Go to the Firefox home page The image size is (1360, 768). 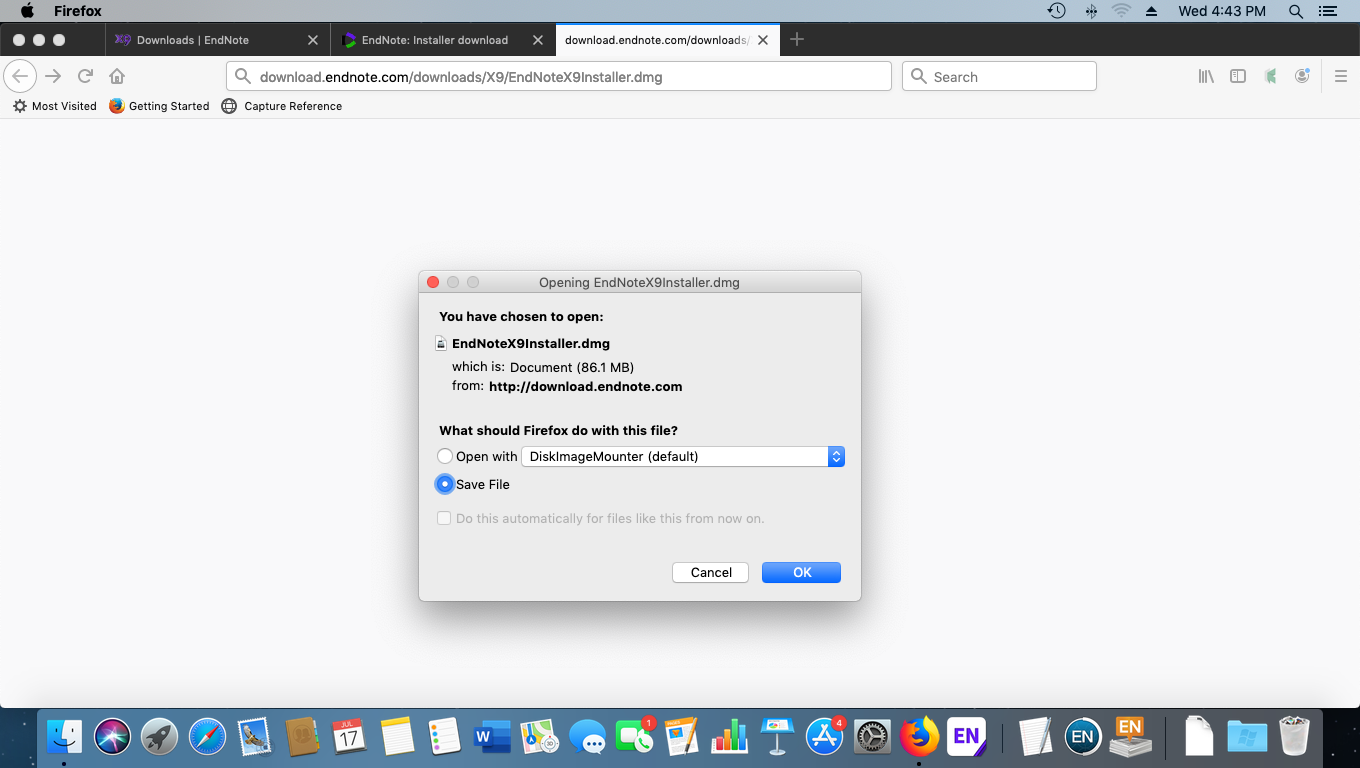tap(117, 76)
